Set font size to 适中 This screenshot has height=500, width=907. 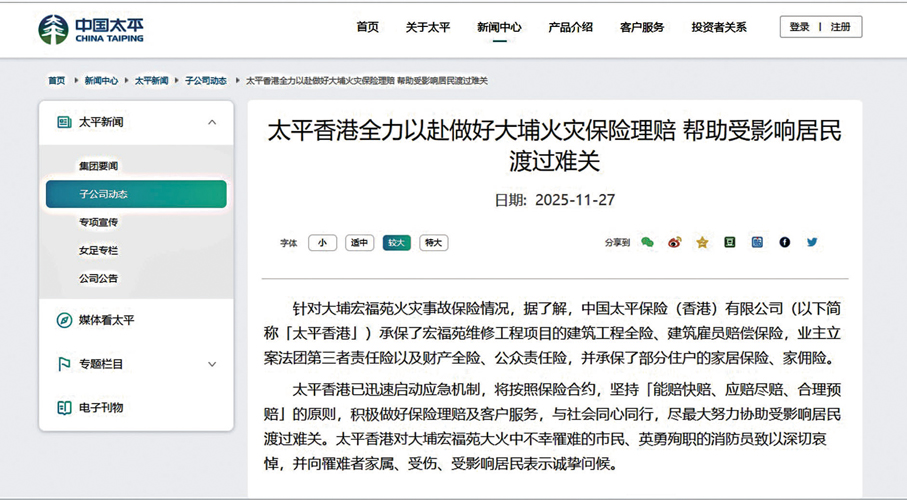[359, 243]
